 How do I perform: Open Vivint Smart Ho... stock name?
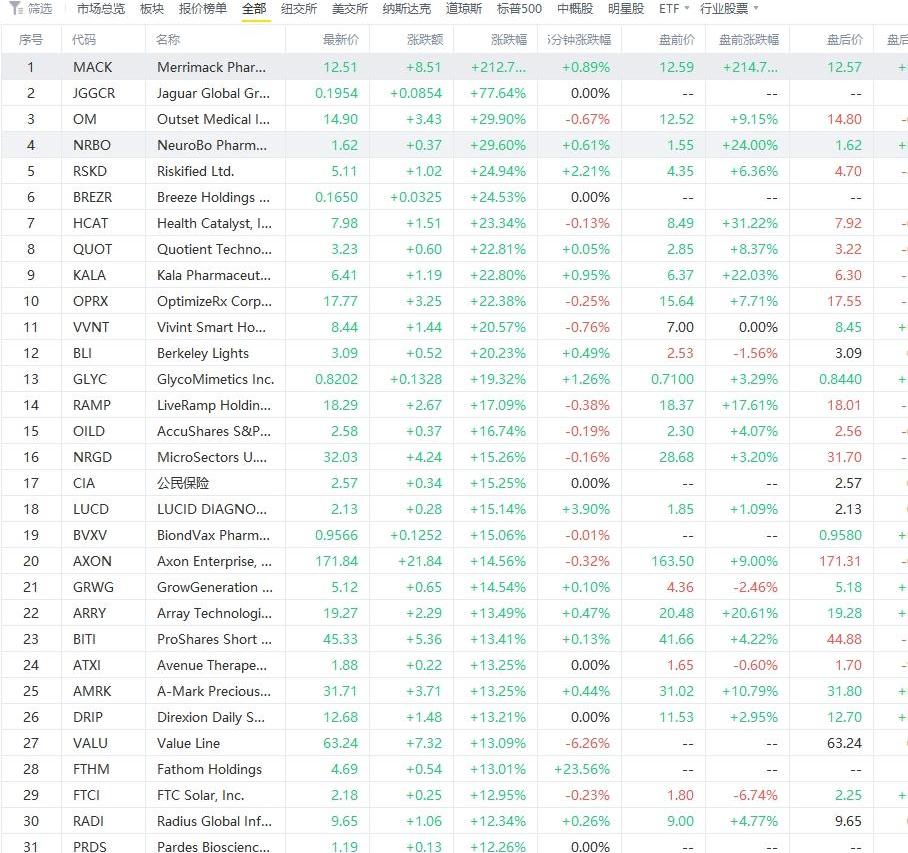click(211, 327)
